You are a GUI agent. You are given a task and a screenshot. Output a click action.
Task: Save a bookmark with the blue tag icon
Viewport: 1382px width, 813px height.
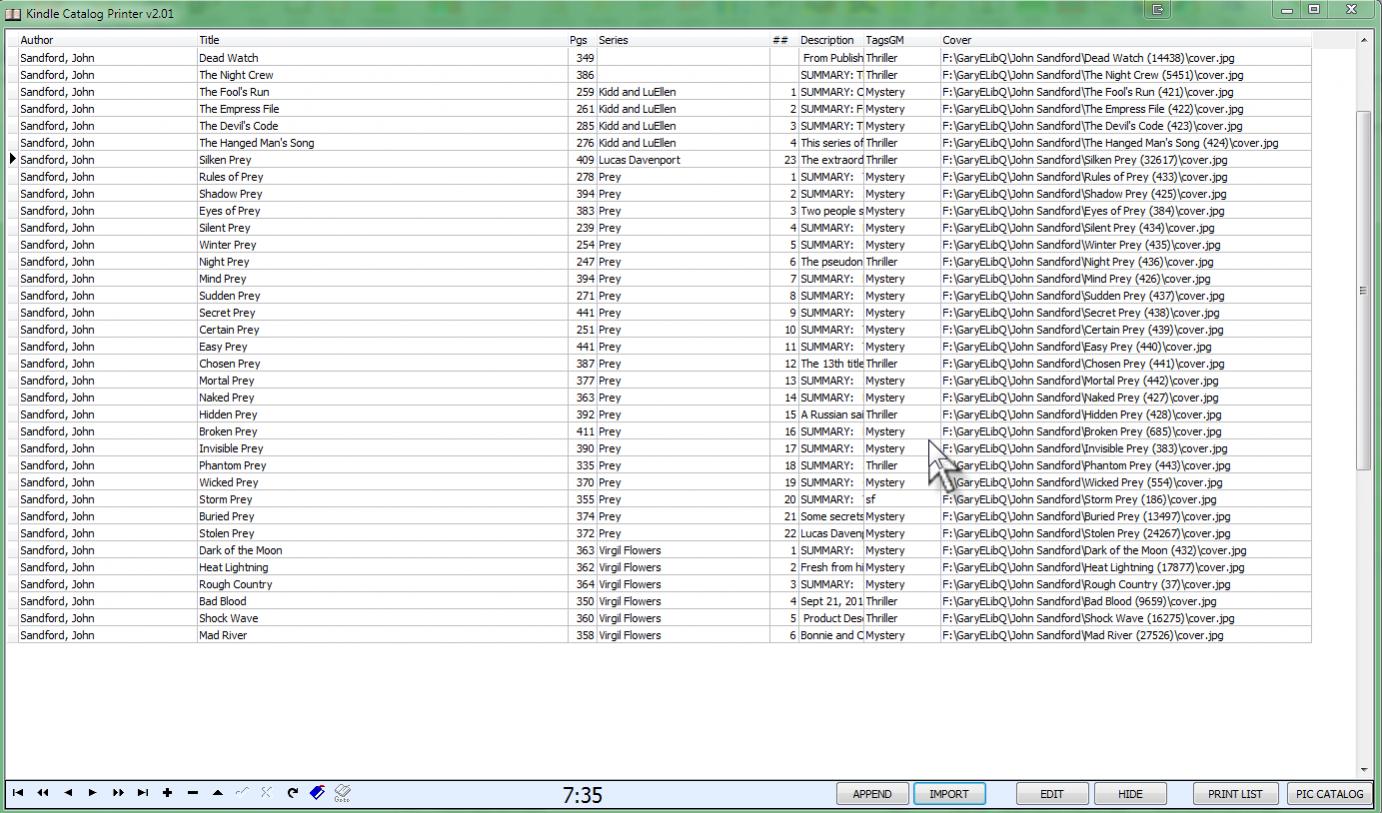(317, 793)
